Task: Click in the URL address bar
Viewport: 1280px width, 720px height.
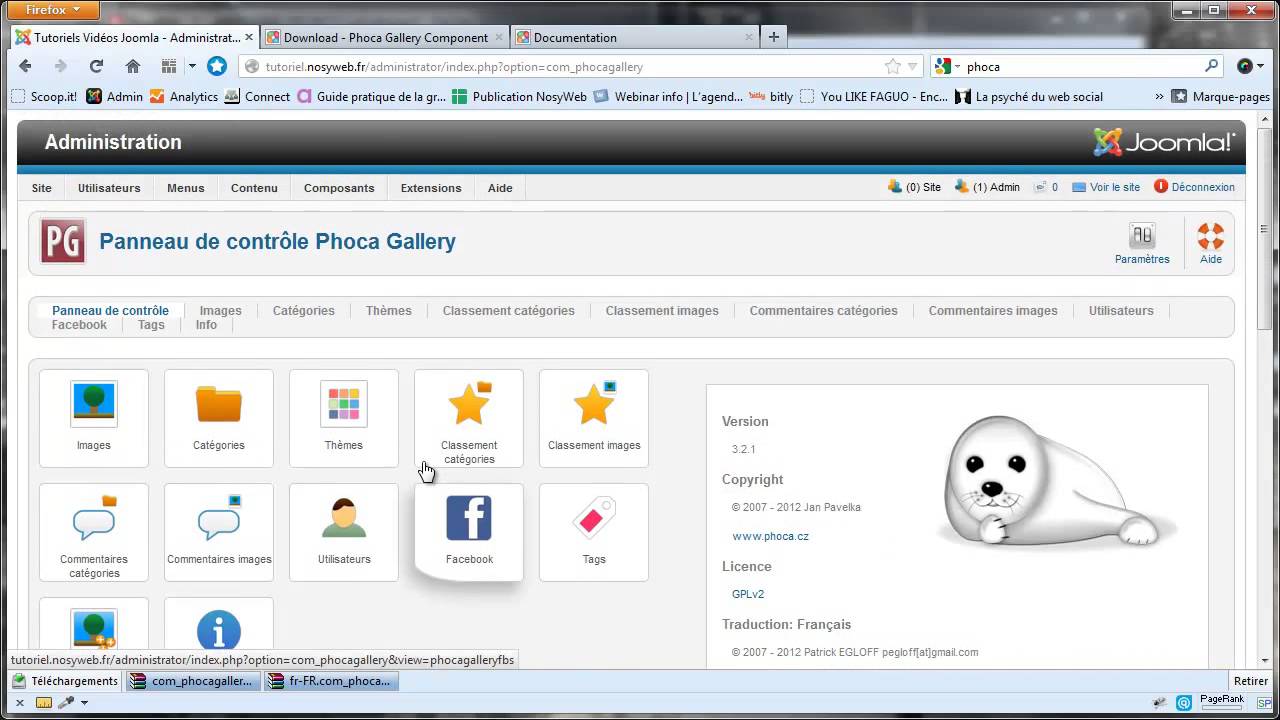Action: pyautogui.click(x=570, y=67)
